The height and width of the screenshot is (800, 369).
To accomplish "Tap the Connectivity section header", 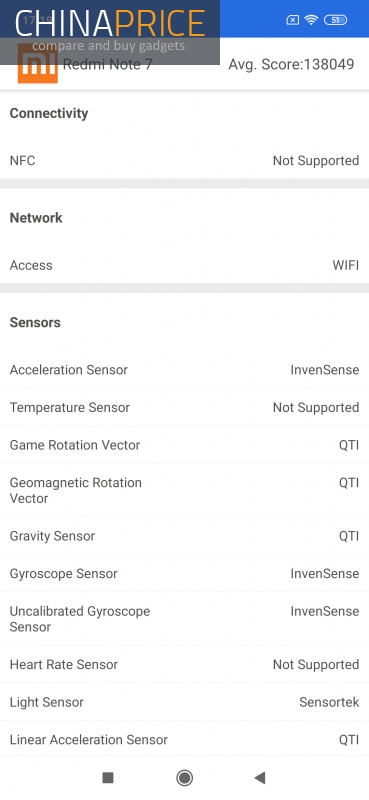I will coord(49,113).
